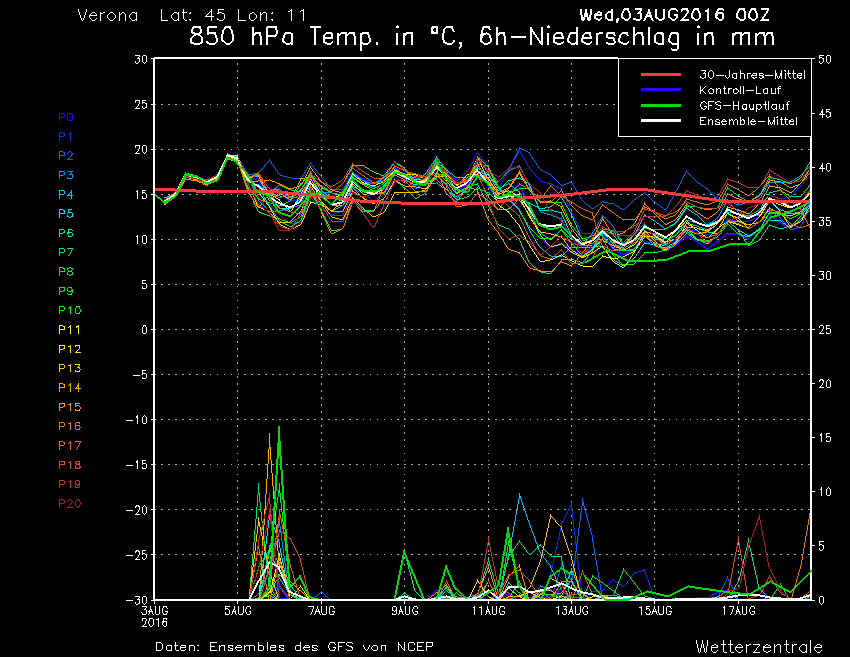Select the P9 ensemble member label

click(66, 291)
